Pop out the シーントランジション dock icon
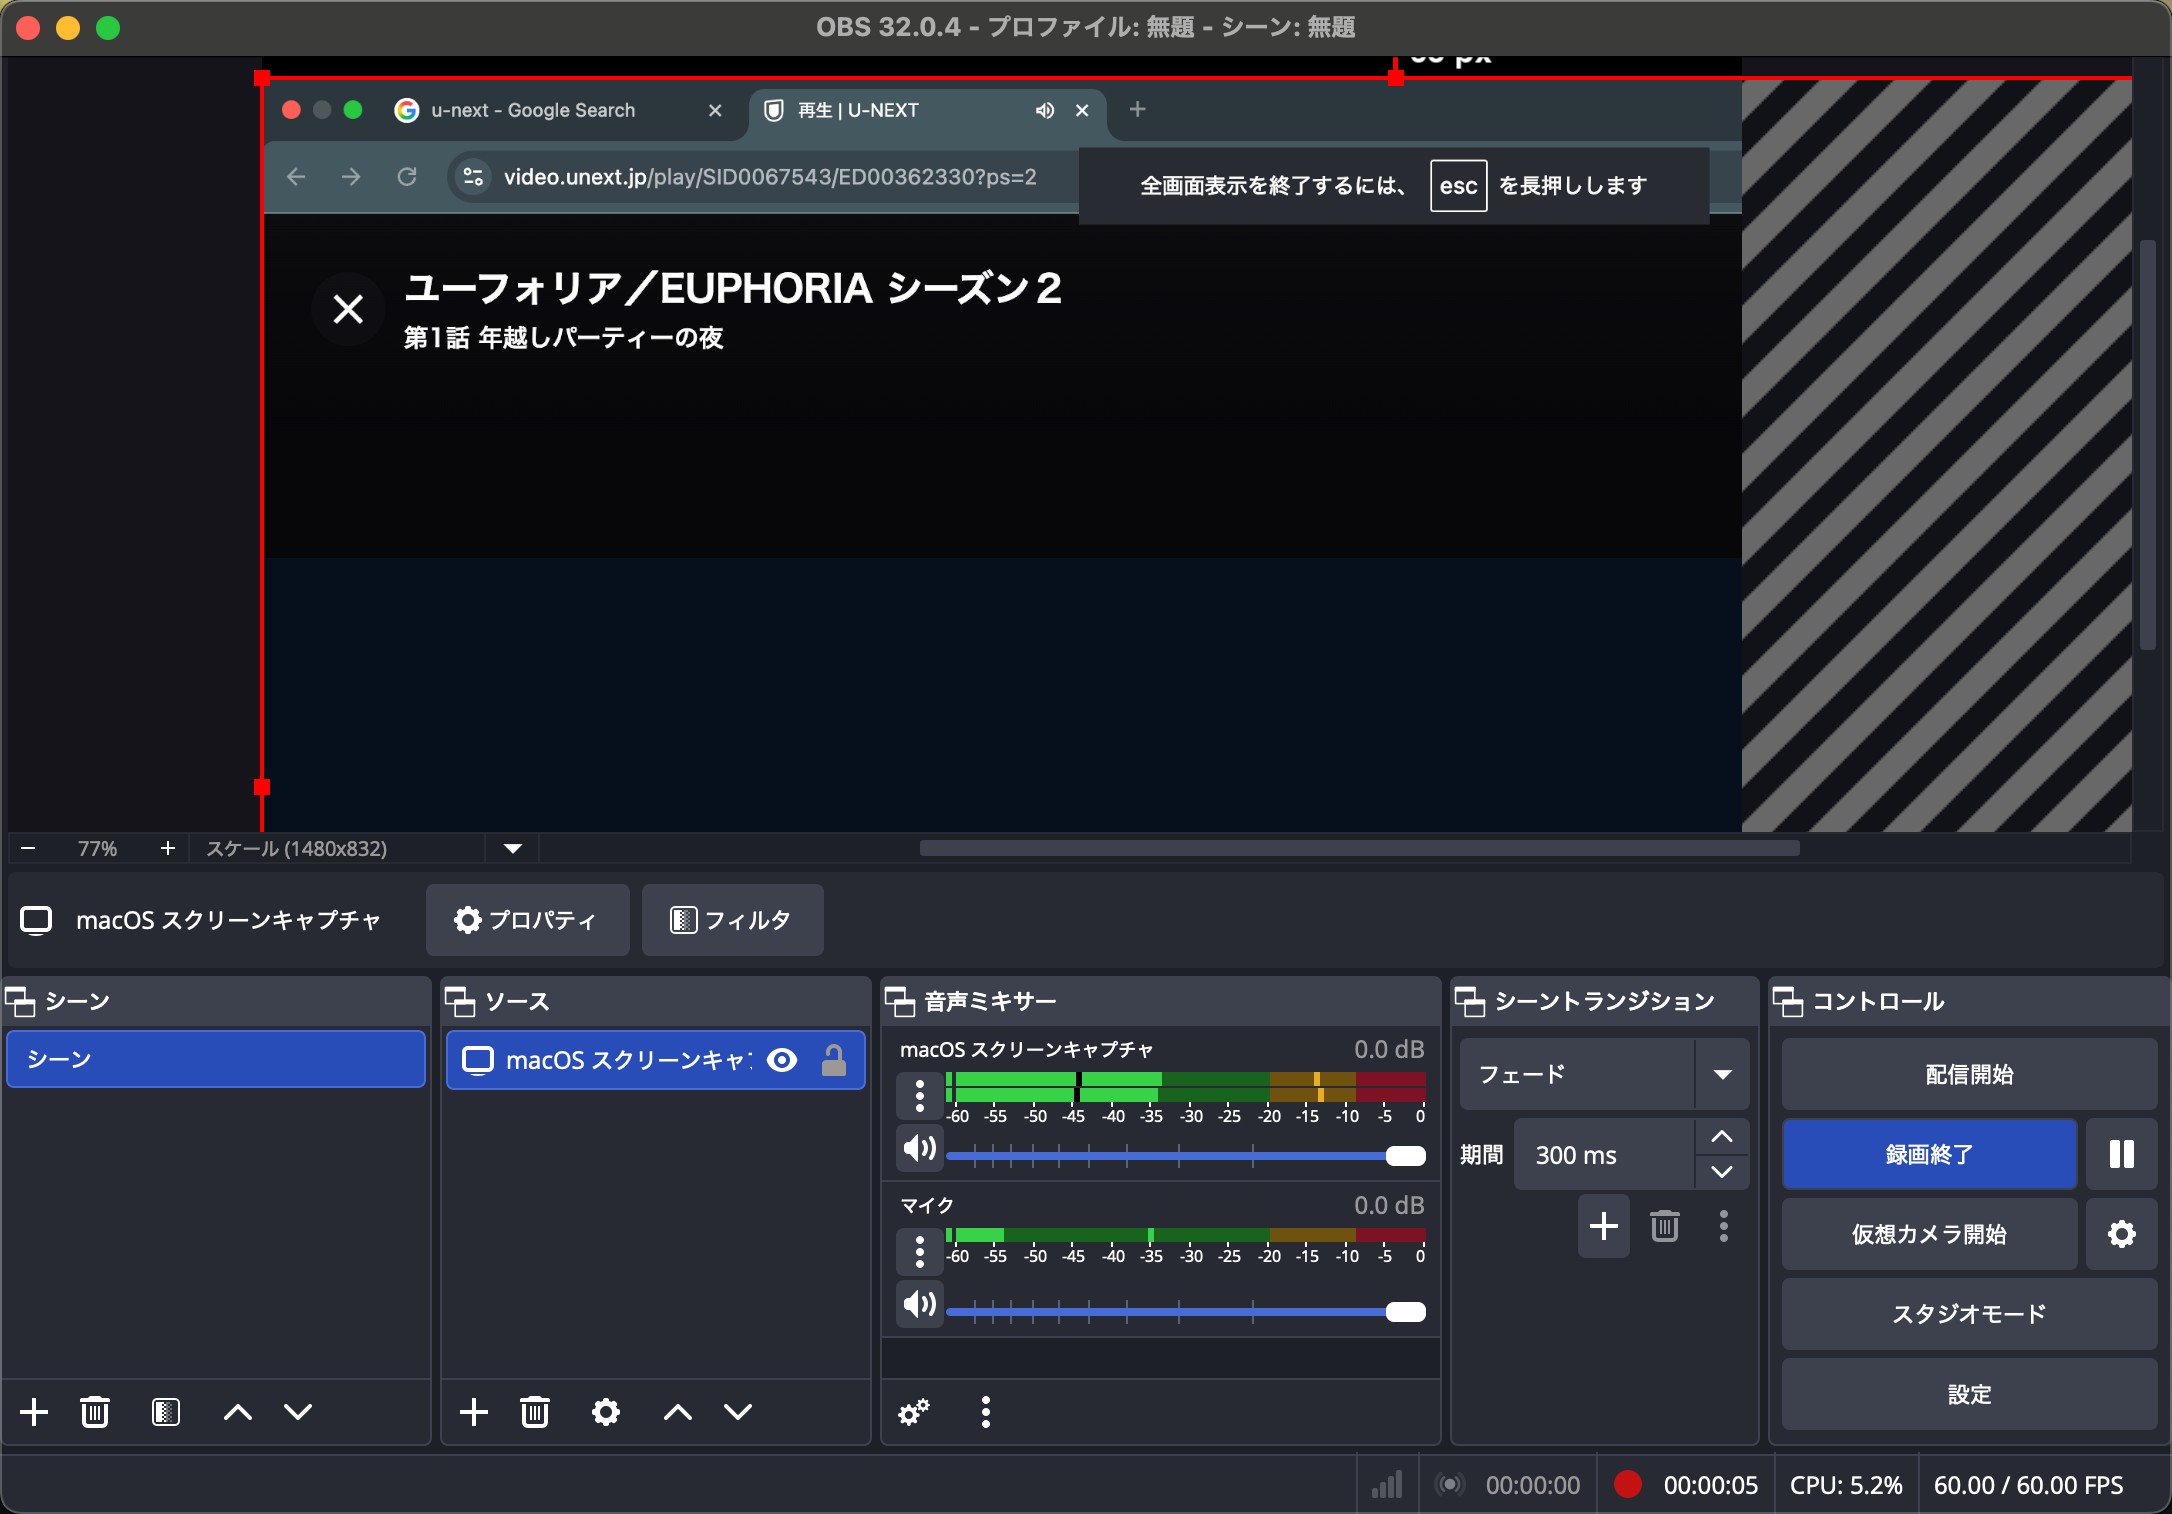2172x1514 pixels. click(1470, 1001)
